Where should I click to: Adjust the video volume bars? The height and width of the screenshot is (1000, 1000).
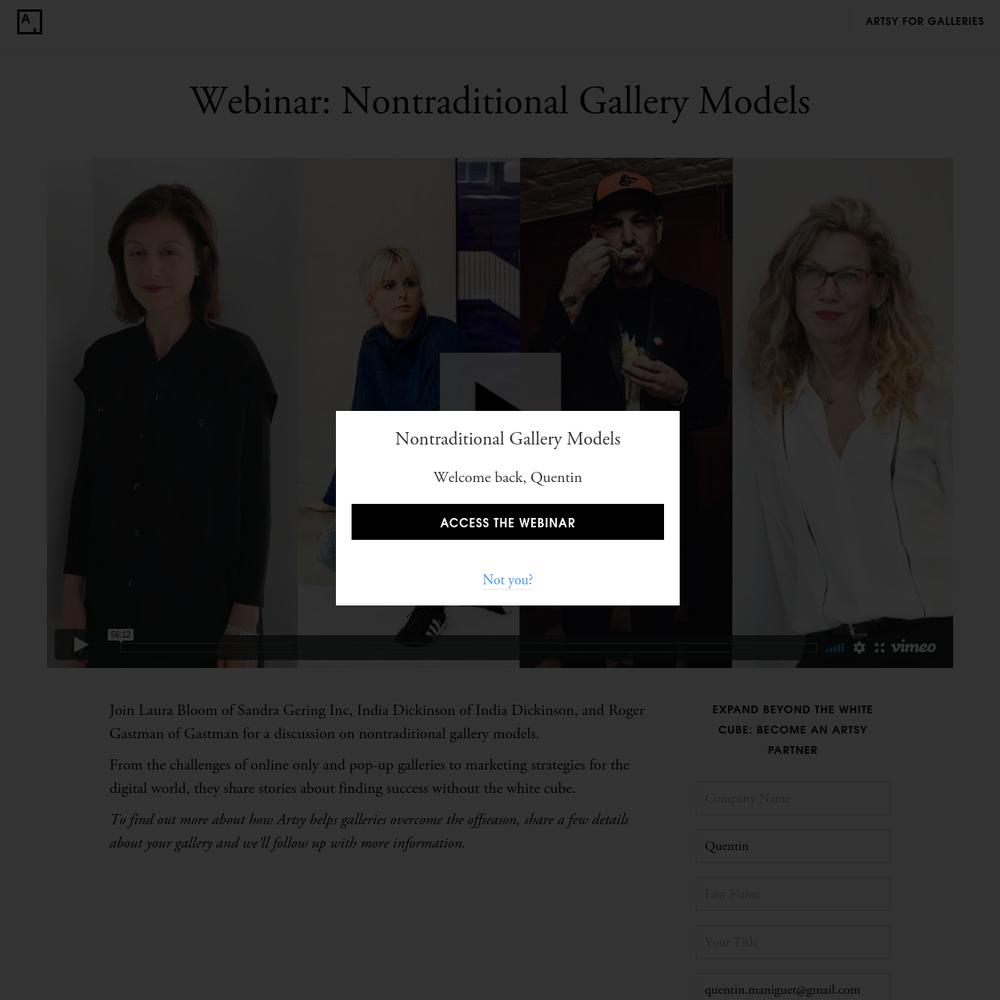(834, 648)
